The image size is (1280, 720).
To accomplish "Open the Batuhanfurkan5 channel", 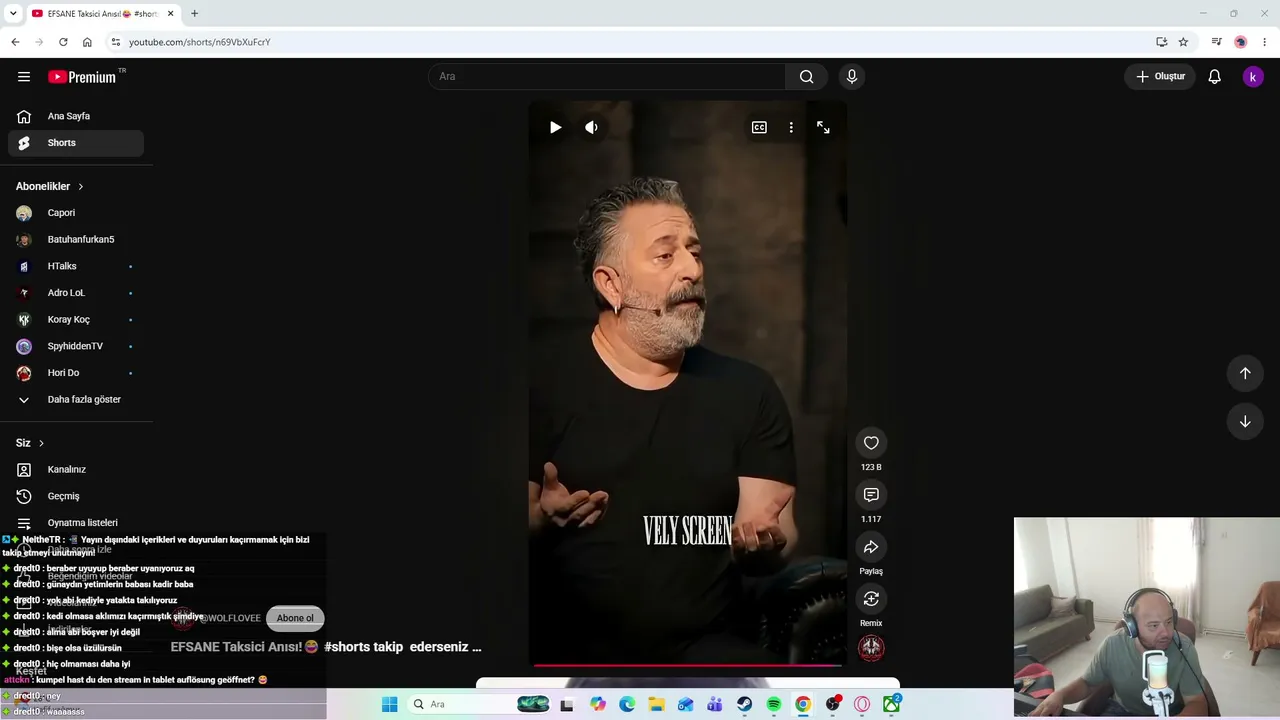I will pos(76,240).
